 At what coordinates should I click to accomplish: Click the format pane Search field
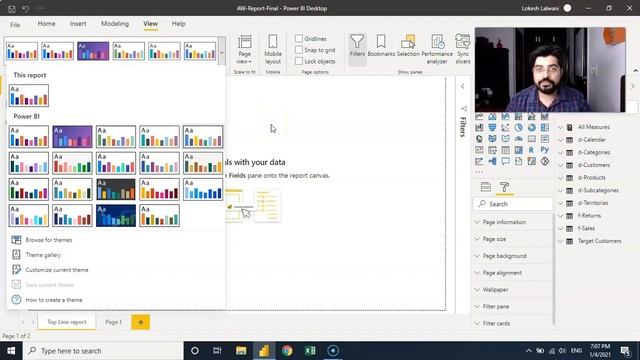tap(513, 204)
